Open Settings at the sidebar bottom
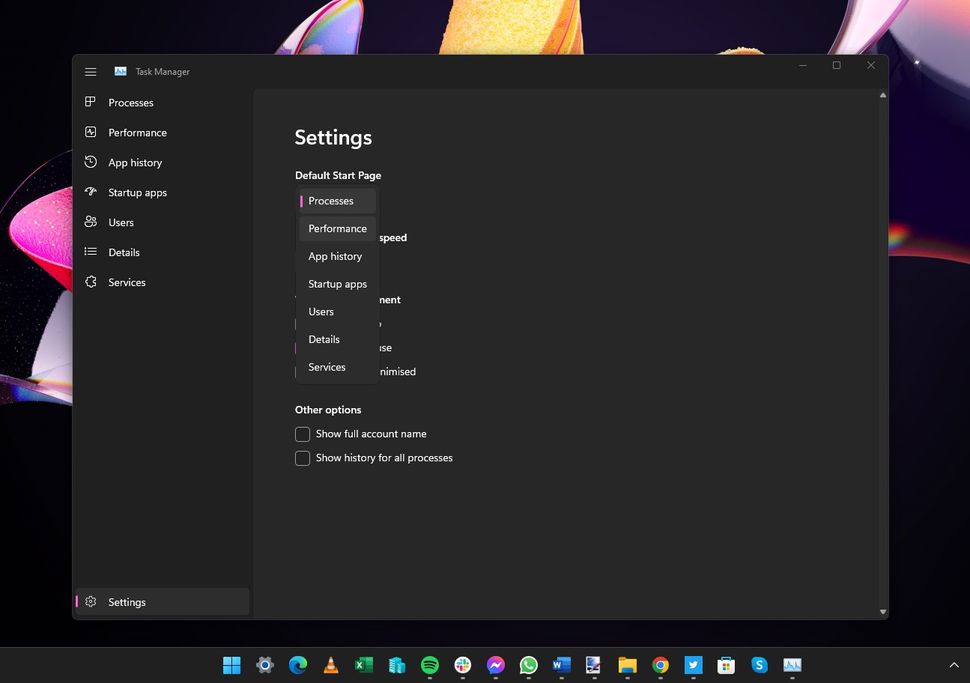 126,602
